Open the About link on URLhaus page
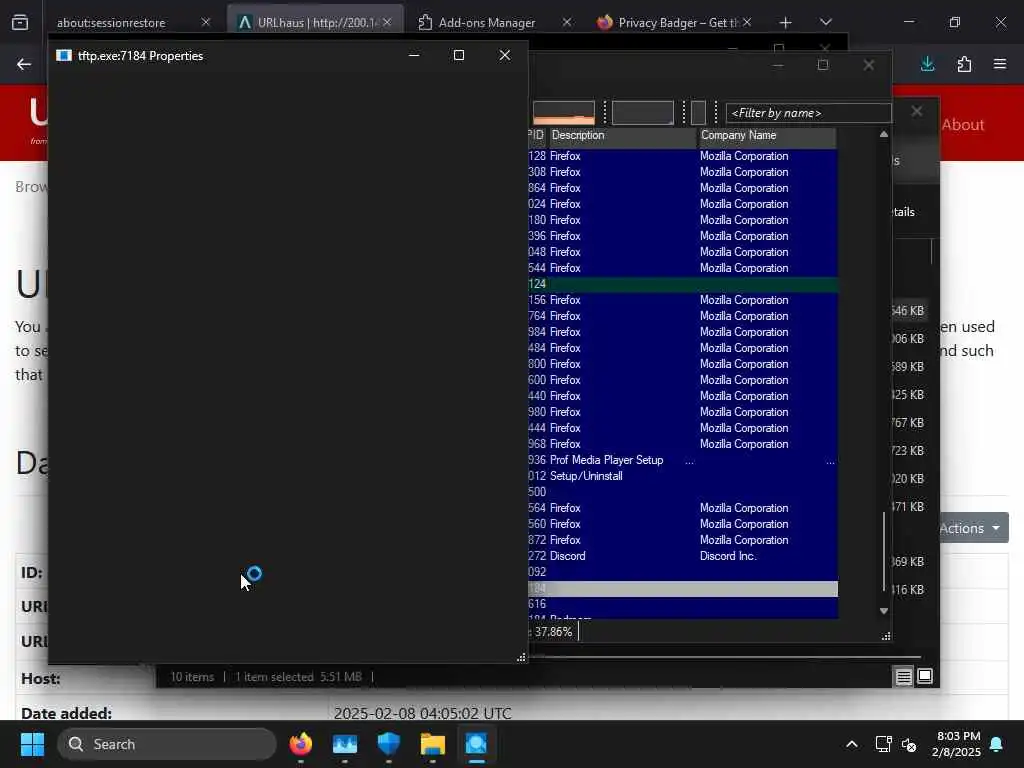This screenshot has width=1024, height=768. click(963, 125)
